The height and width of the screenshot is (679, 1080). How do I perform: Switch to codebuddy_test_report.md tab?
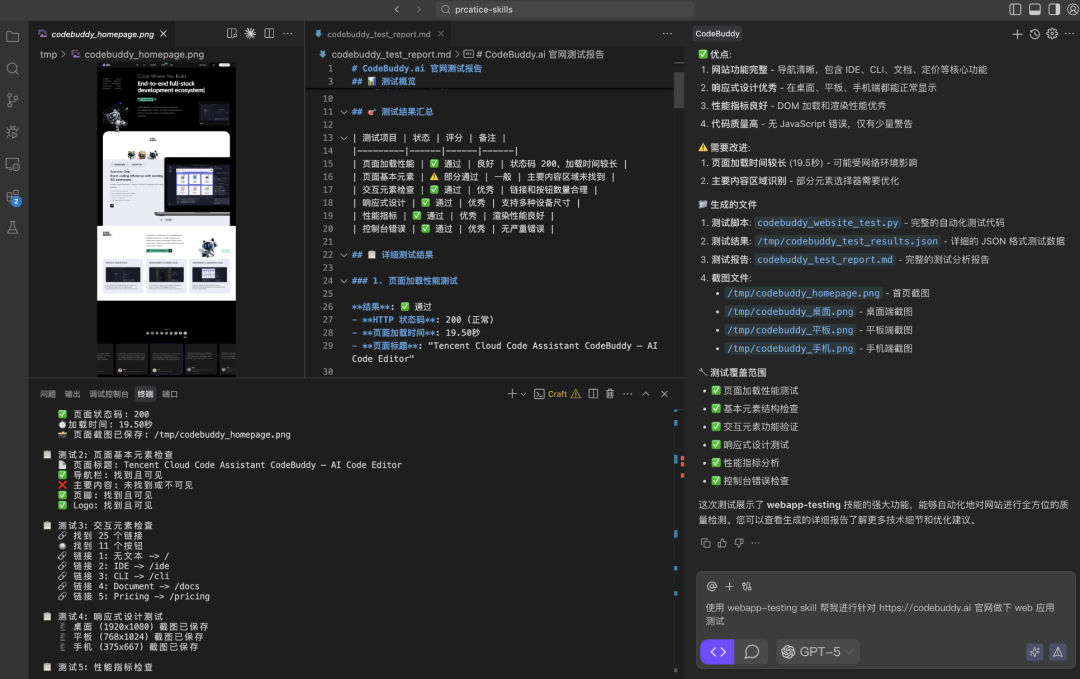click(378, 34)
